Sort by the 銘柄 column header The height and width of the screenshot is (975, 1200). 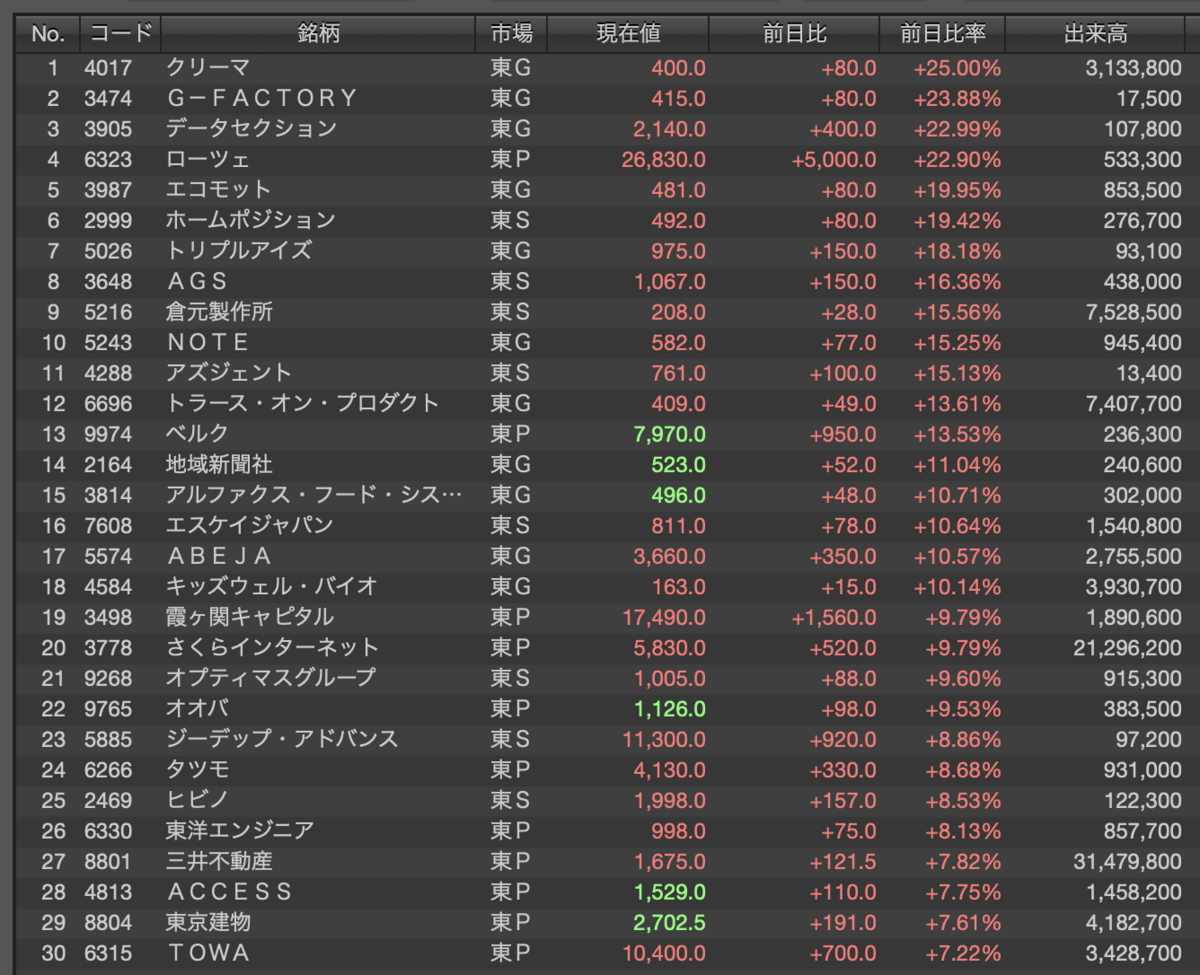point(318,34)
